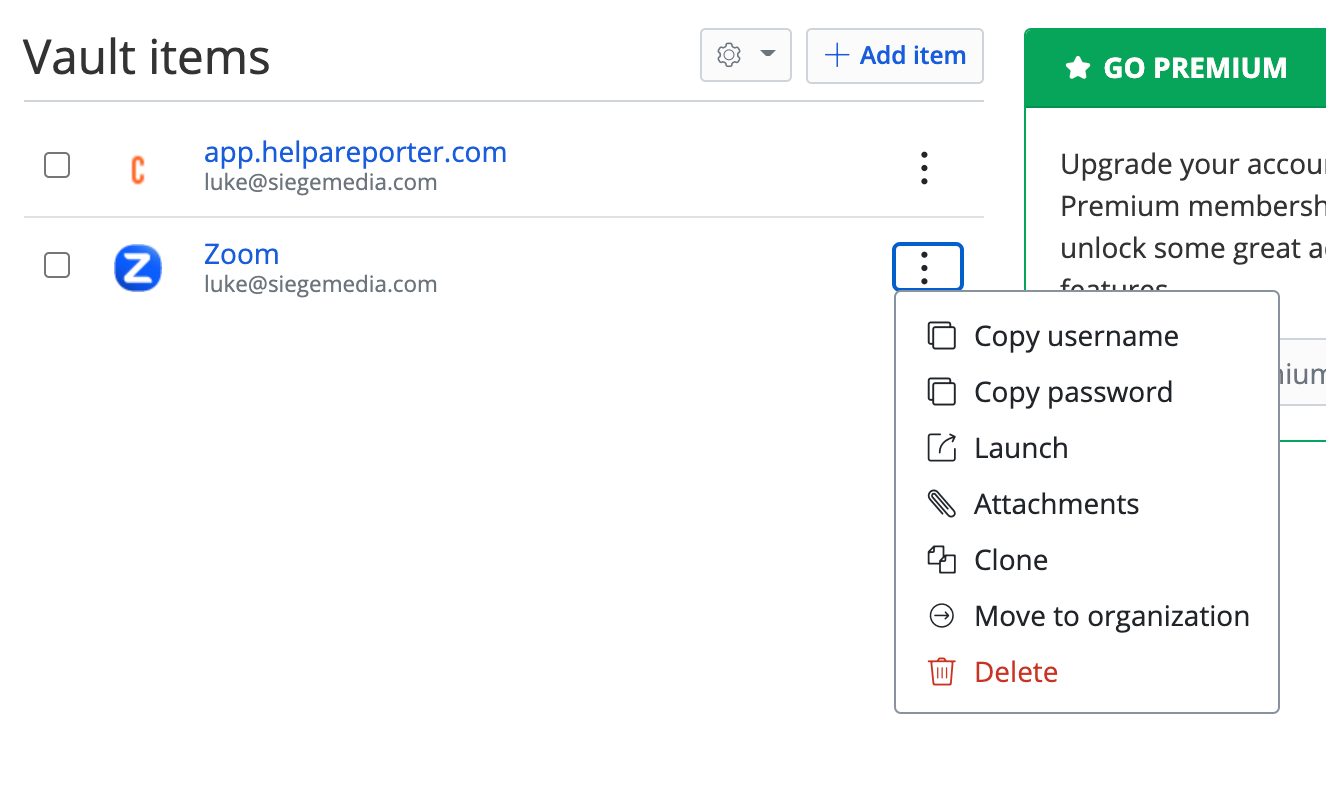Screen dimensions: 1326x786
Task: Tick the Zoom item checkbox
Action: tap(57, 265)
